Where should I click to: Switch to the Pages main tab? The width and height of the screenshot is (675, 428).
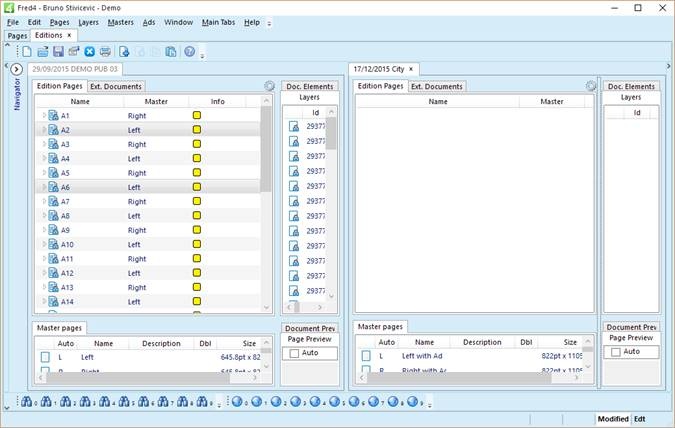tap(17, 36)
